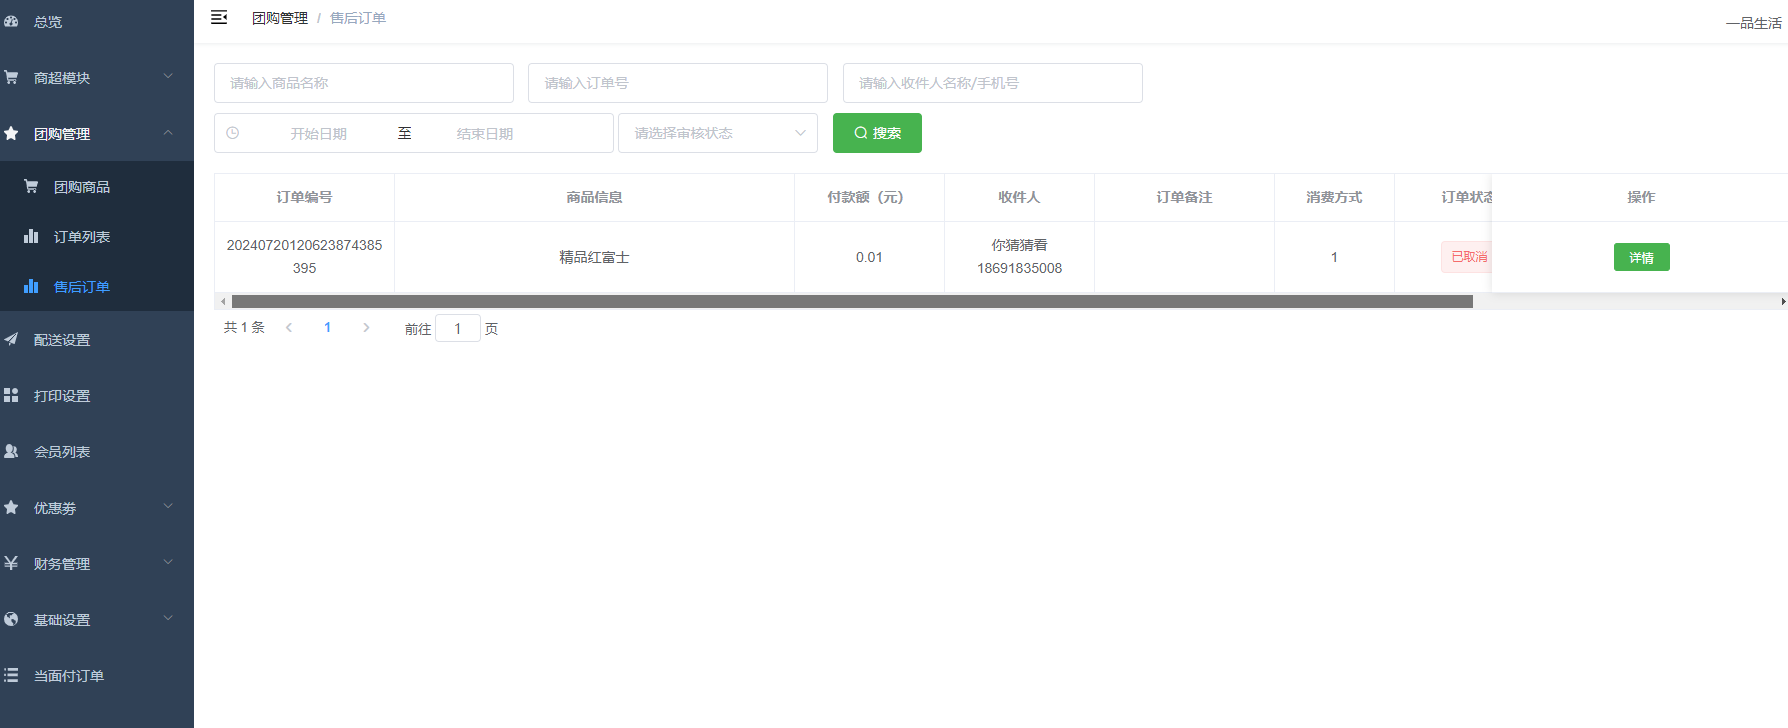This screenshot has height=728, width=1788.
Task: Click the 配送设置 paper plane icon
Action: (x=11, y=339)
